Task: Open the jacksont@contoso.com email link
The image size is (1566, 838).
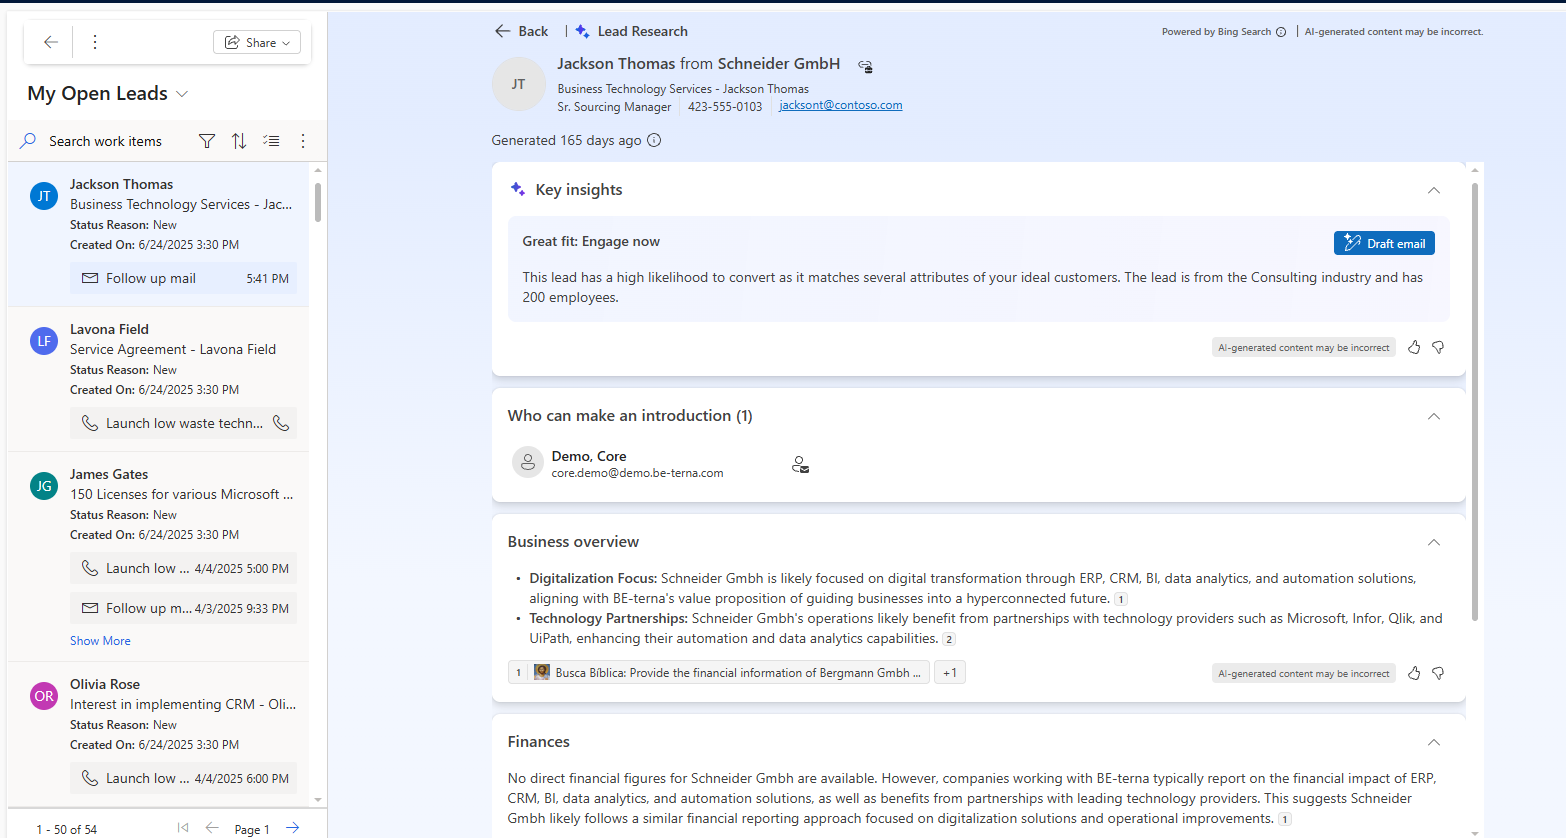Action: [840, 105]
